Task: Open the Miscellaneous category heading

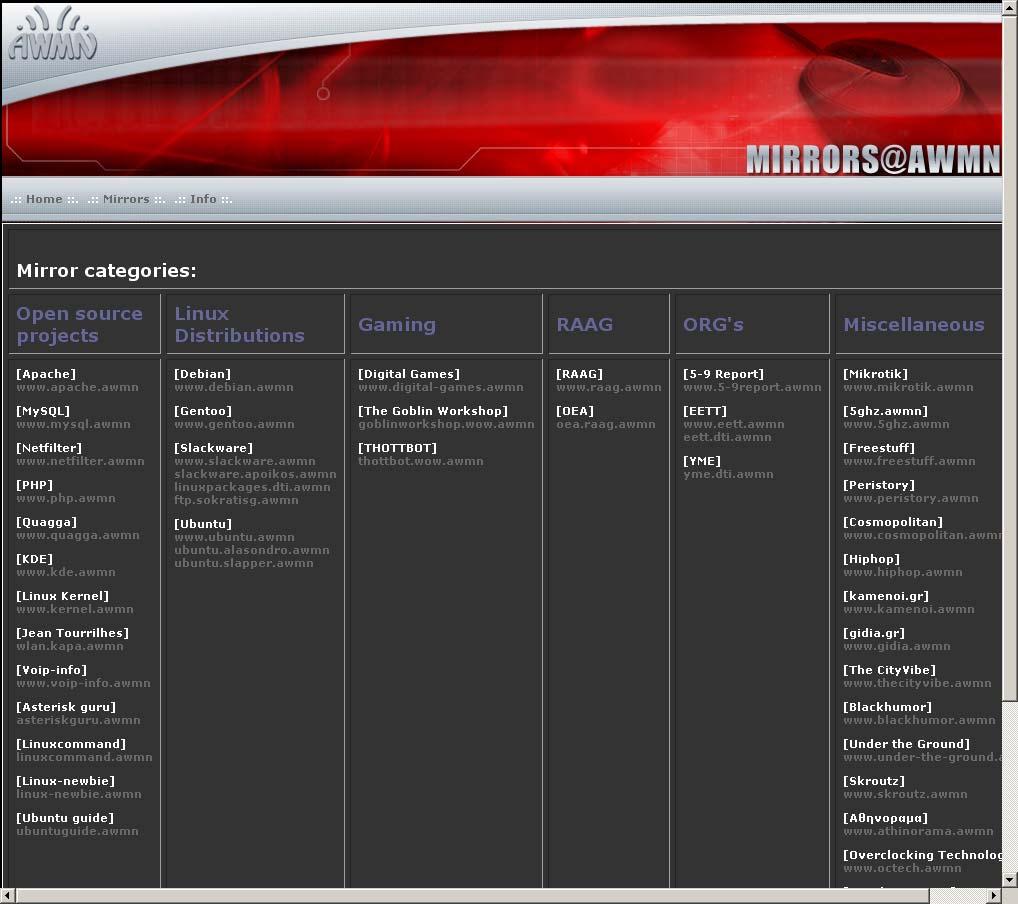Action: click(x=913, y=325)
